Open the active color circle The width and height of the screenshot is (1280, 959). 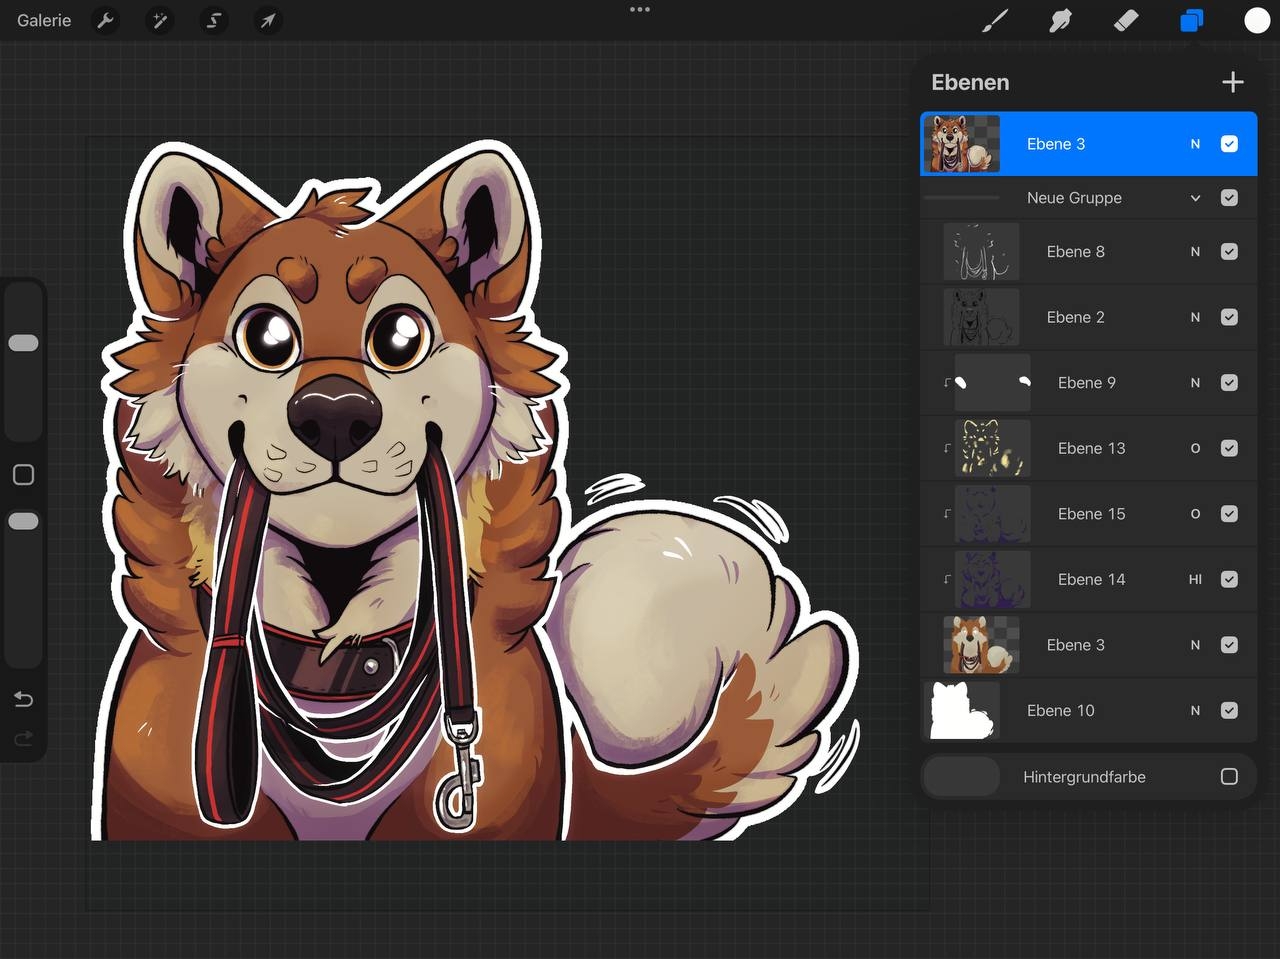pos(1257,20)
